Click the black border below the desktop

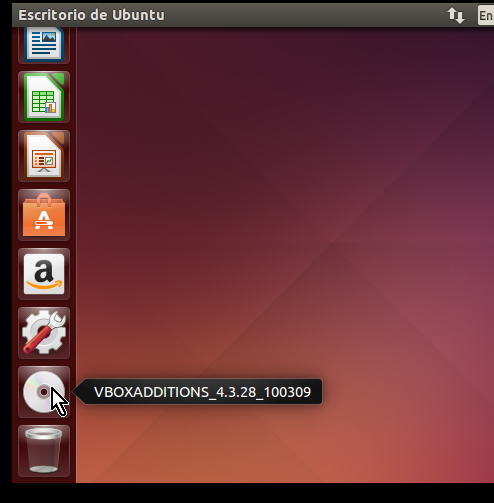pyautogui.click(x=247, y=493)
